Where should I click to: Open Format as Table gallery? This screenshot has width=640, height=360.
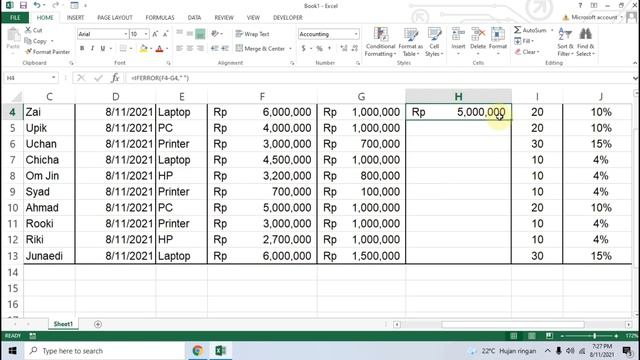coord(411,42)
